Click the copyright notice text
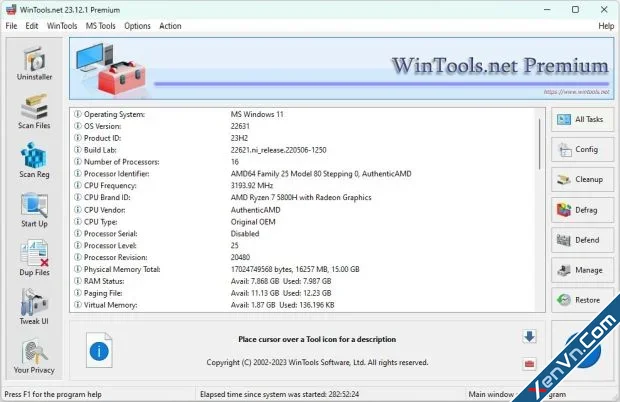The width and height of the screenshot is (620, 402). (x=317, y=362)
